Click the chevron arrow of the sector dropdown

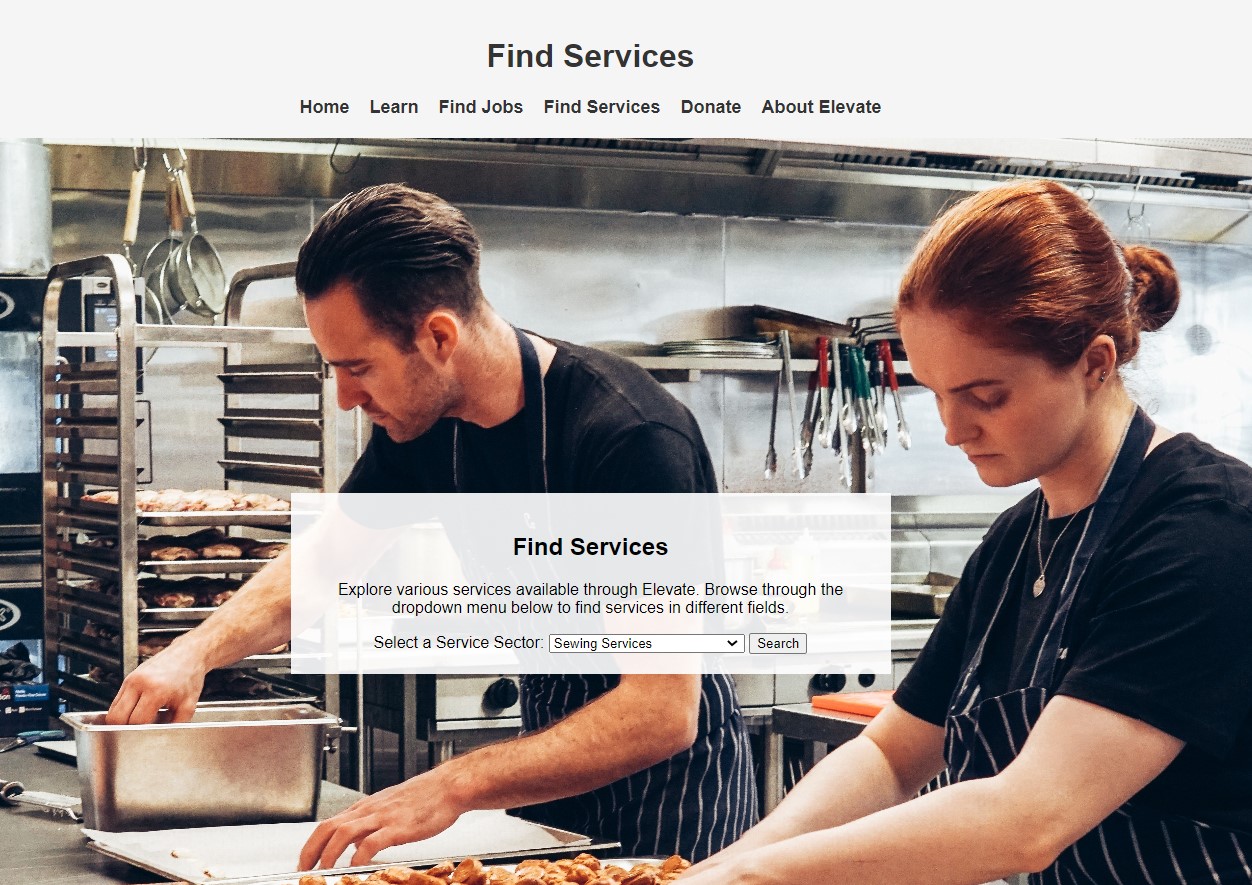[733, 643]
